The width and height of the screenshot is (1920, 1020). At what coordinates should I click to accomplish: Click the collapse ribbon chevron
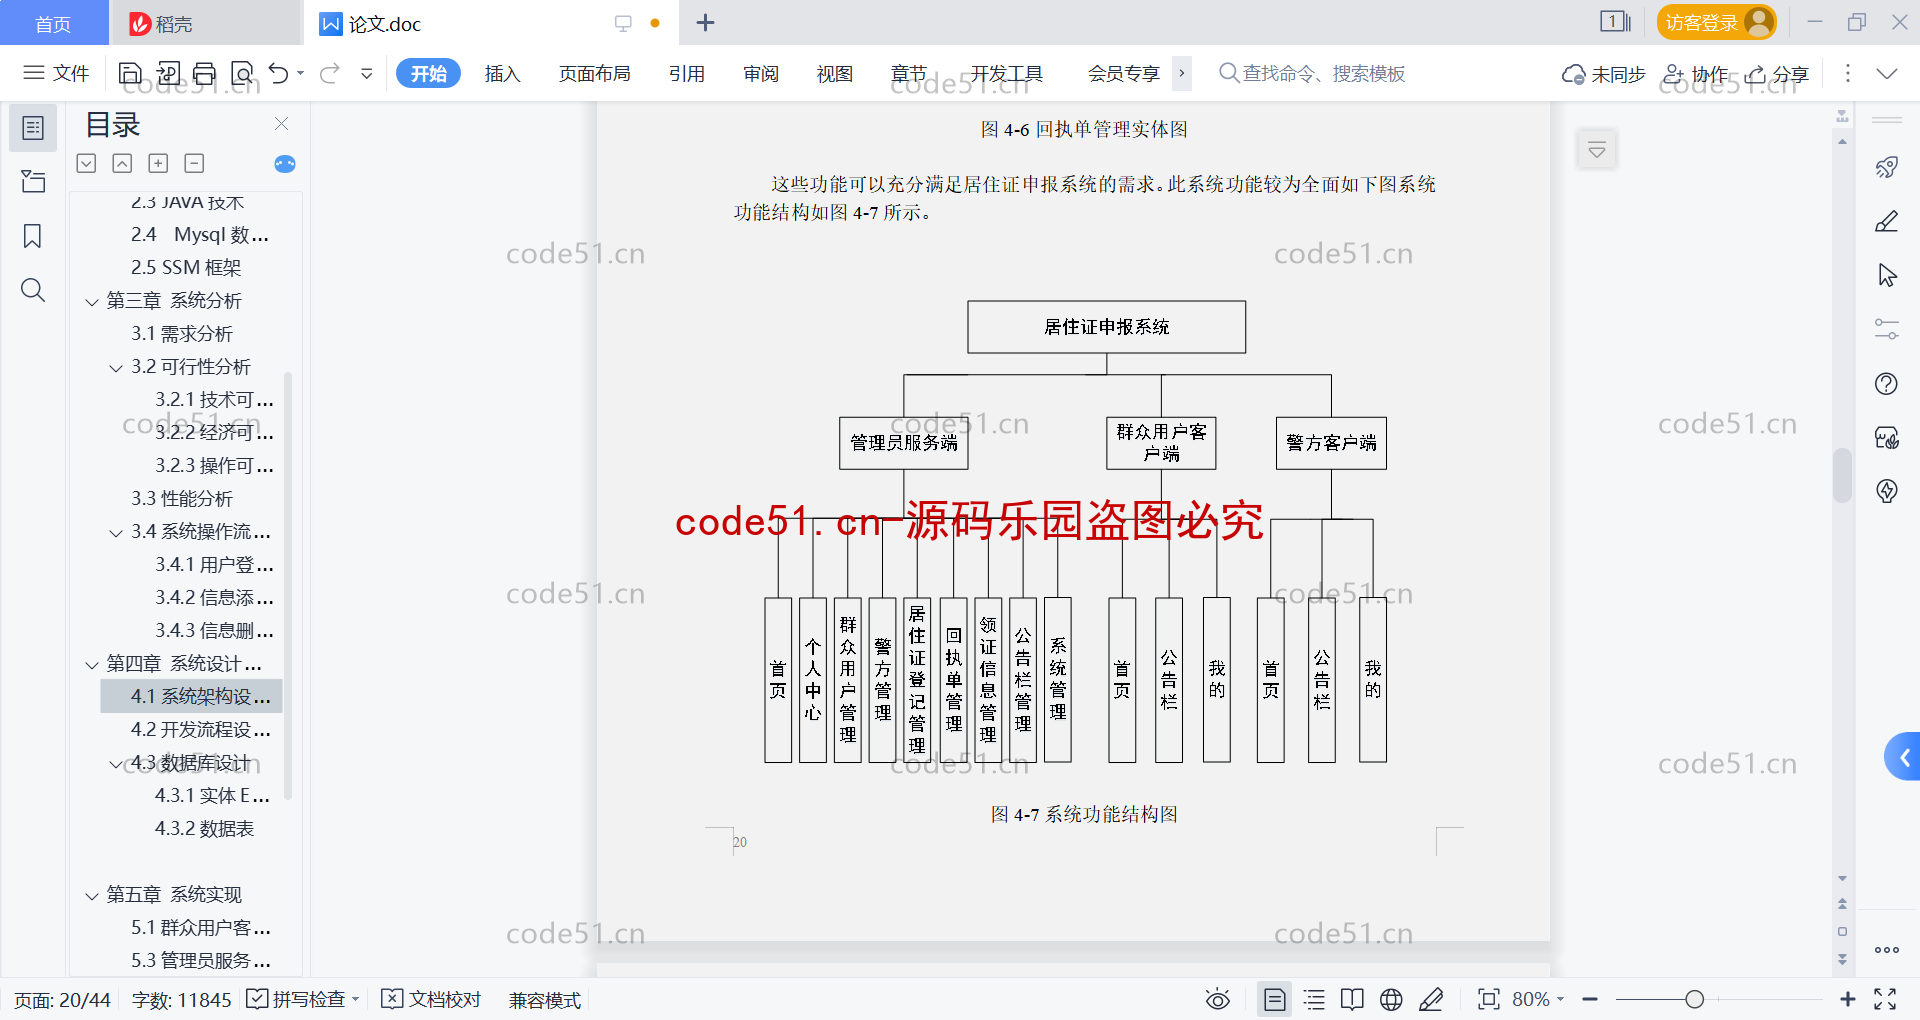[x=1887, y=74]
